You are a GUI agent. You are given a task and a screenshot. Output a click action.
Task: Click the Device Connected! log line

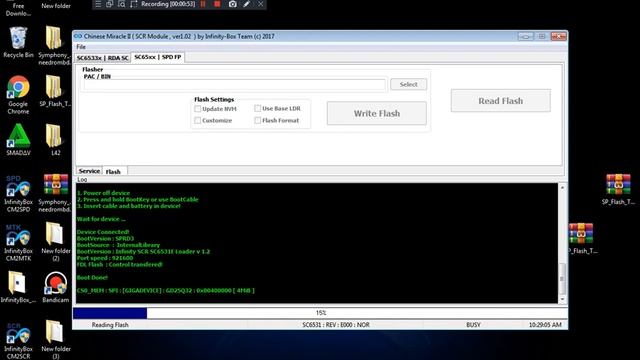pos(103,232)
